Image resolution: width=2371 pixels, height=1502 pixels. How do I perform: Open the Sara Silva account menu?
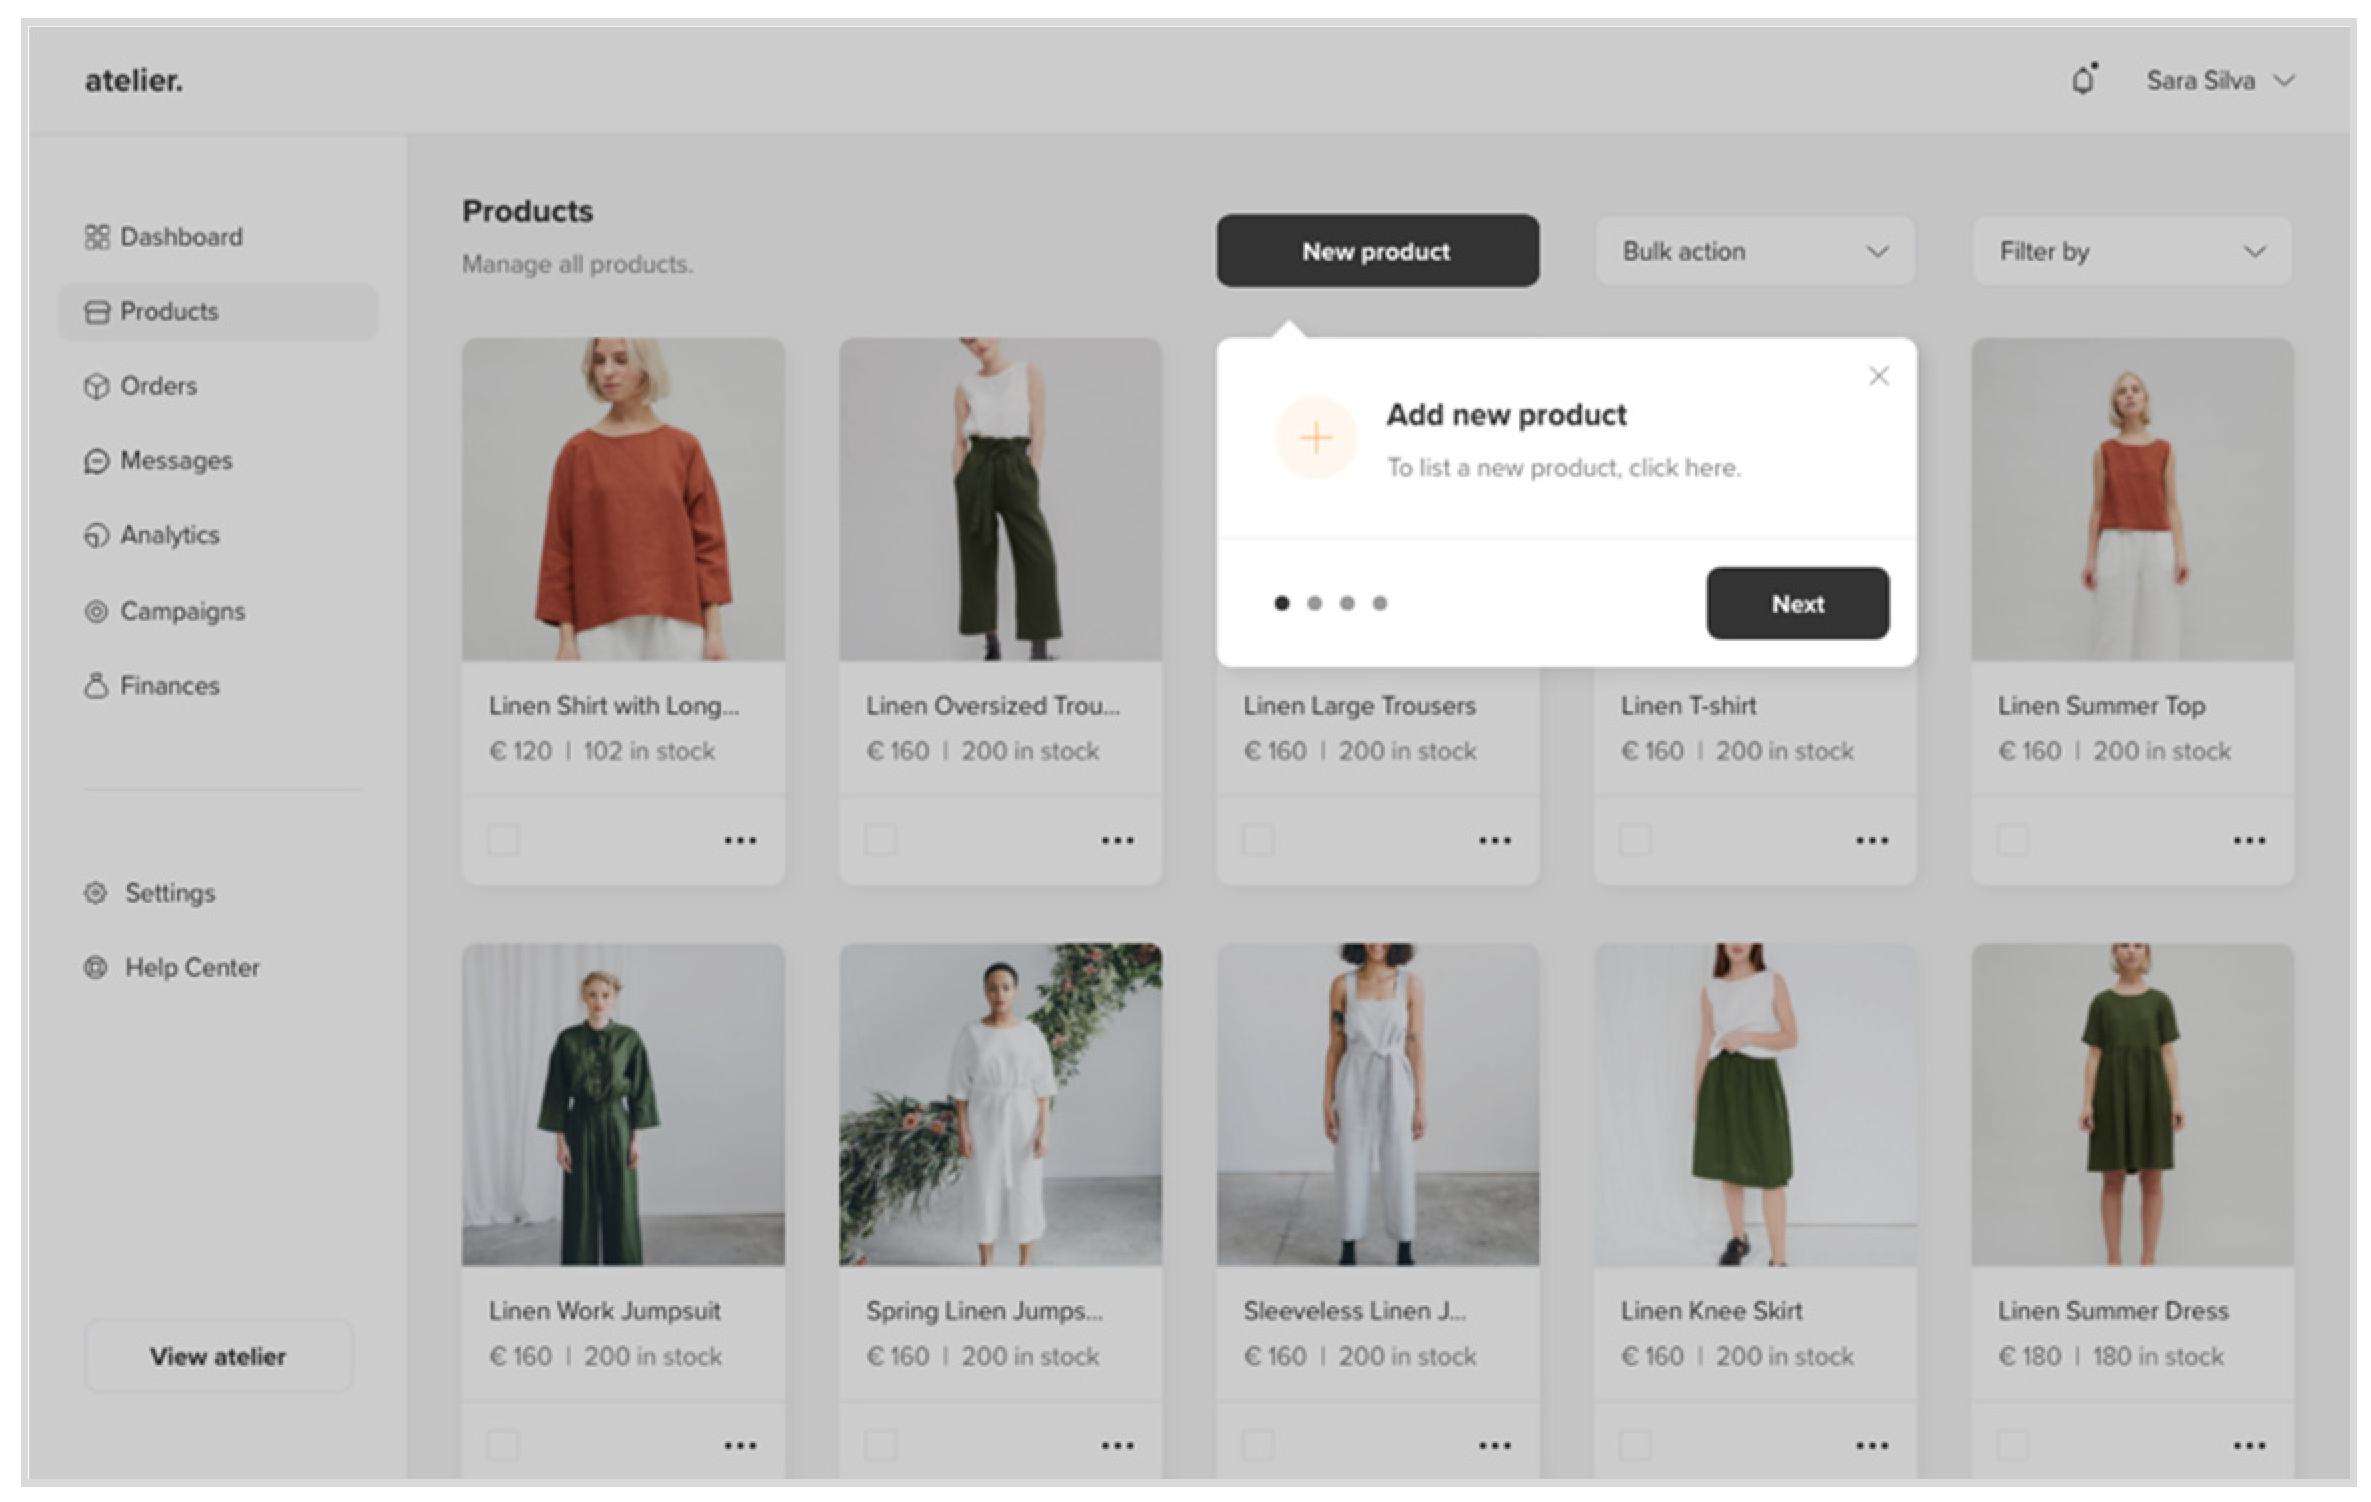[x=2219, y=81]
